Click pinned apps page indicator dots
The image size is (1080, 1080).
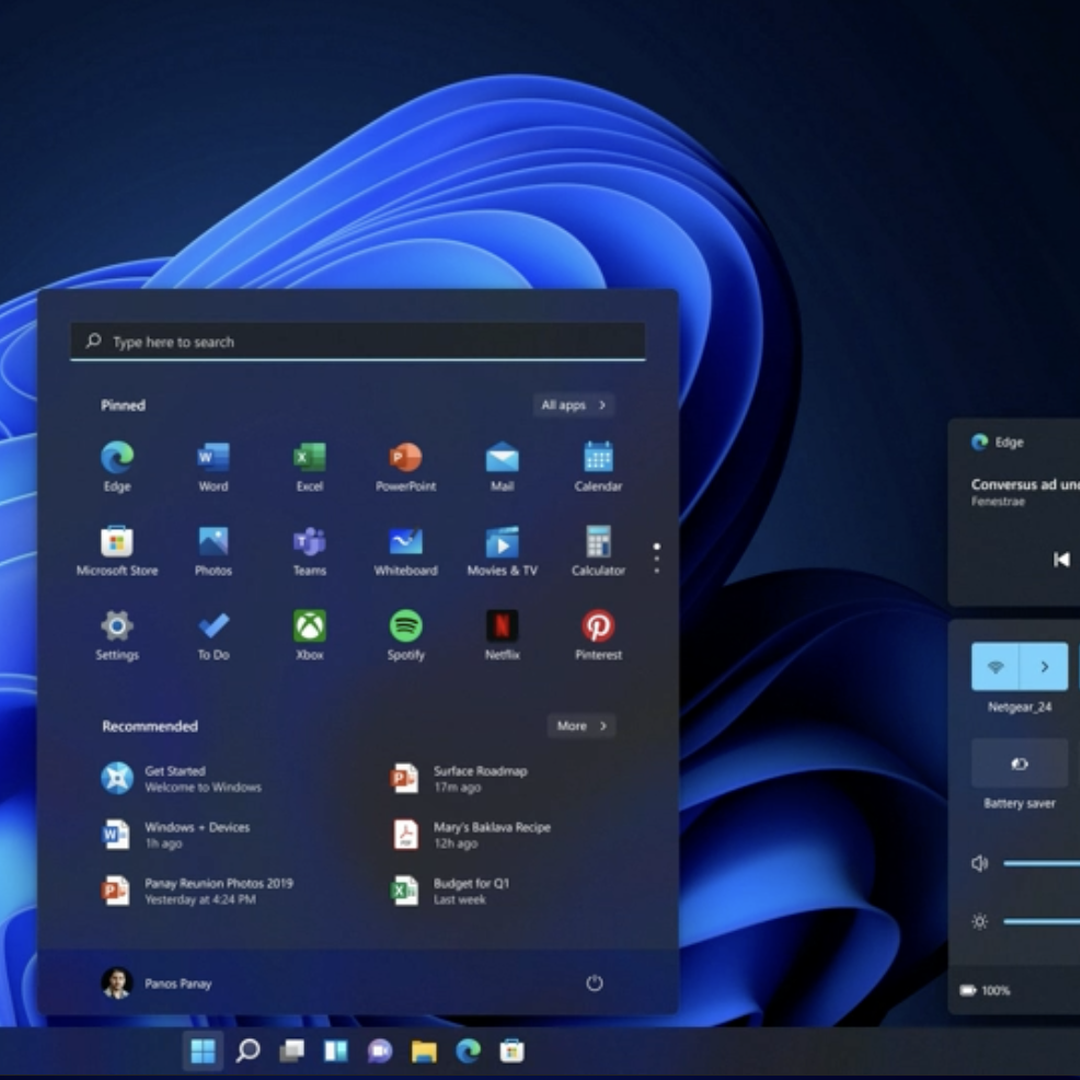coord(656,558)
